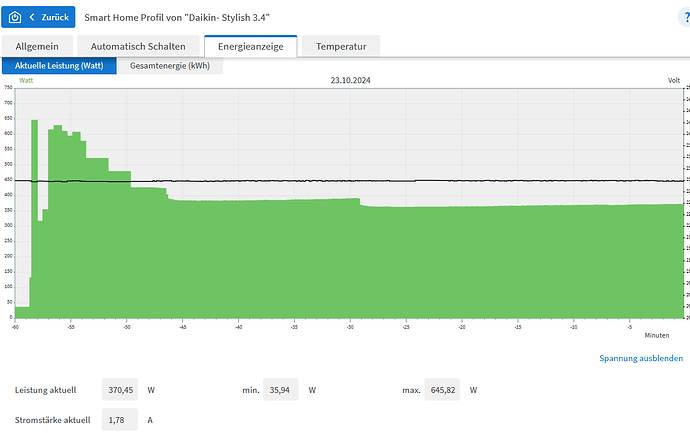690x433 pixels.
Task: Open the Temperatur tab
Action: pyautogui.click(x=341, y=46)
